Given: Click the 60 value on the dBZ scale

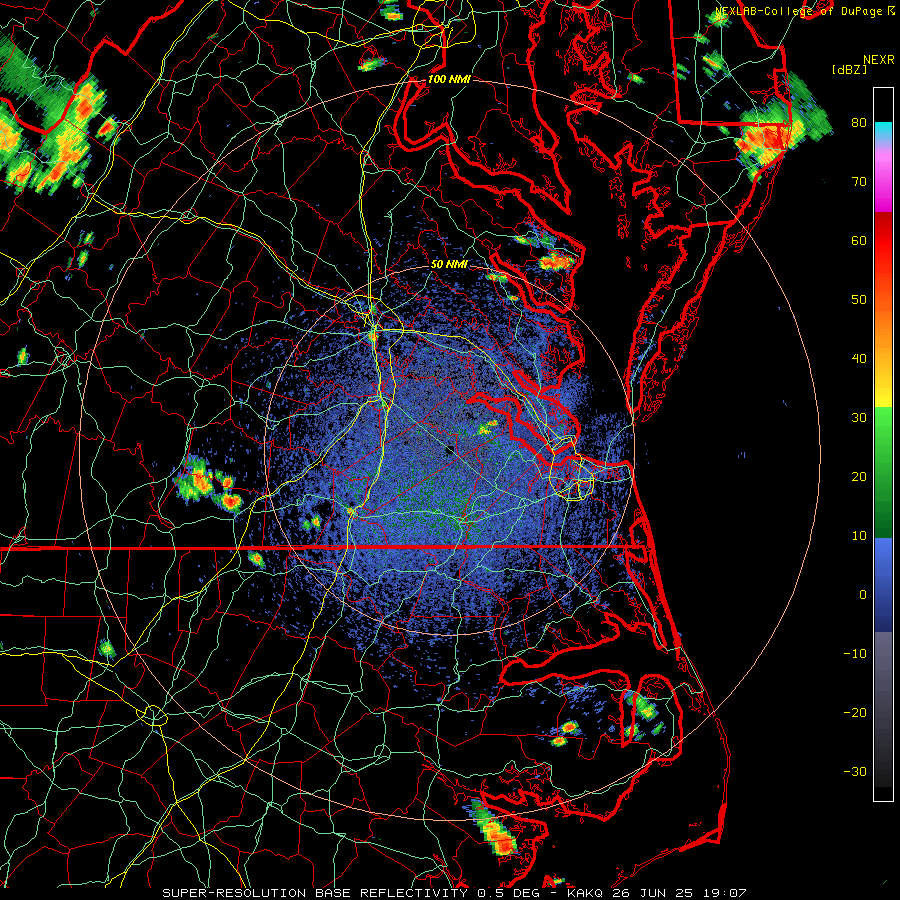Looking at the screenshot, I should click(859, 240).
